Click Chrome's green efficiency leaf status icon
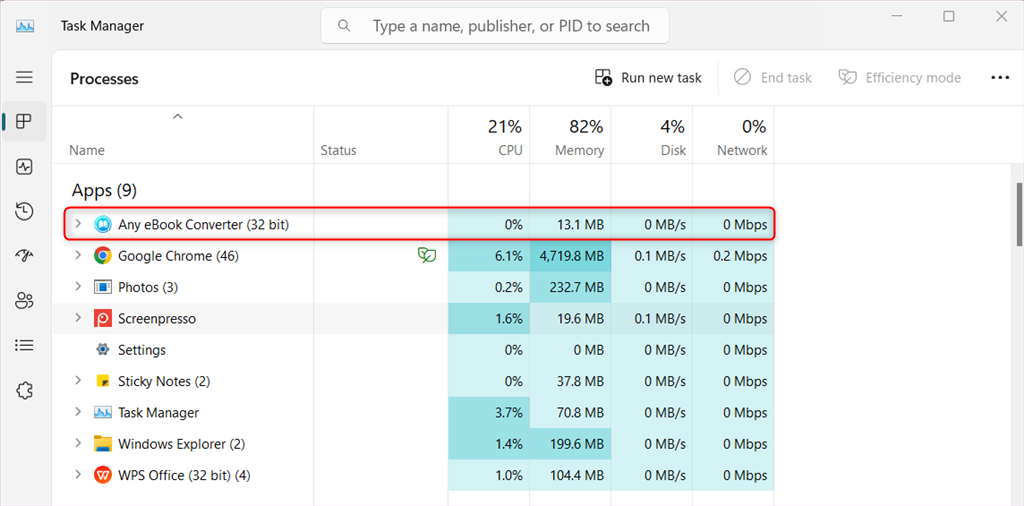The image size is (1024, 506). coord(427,255)
